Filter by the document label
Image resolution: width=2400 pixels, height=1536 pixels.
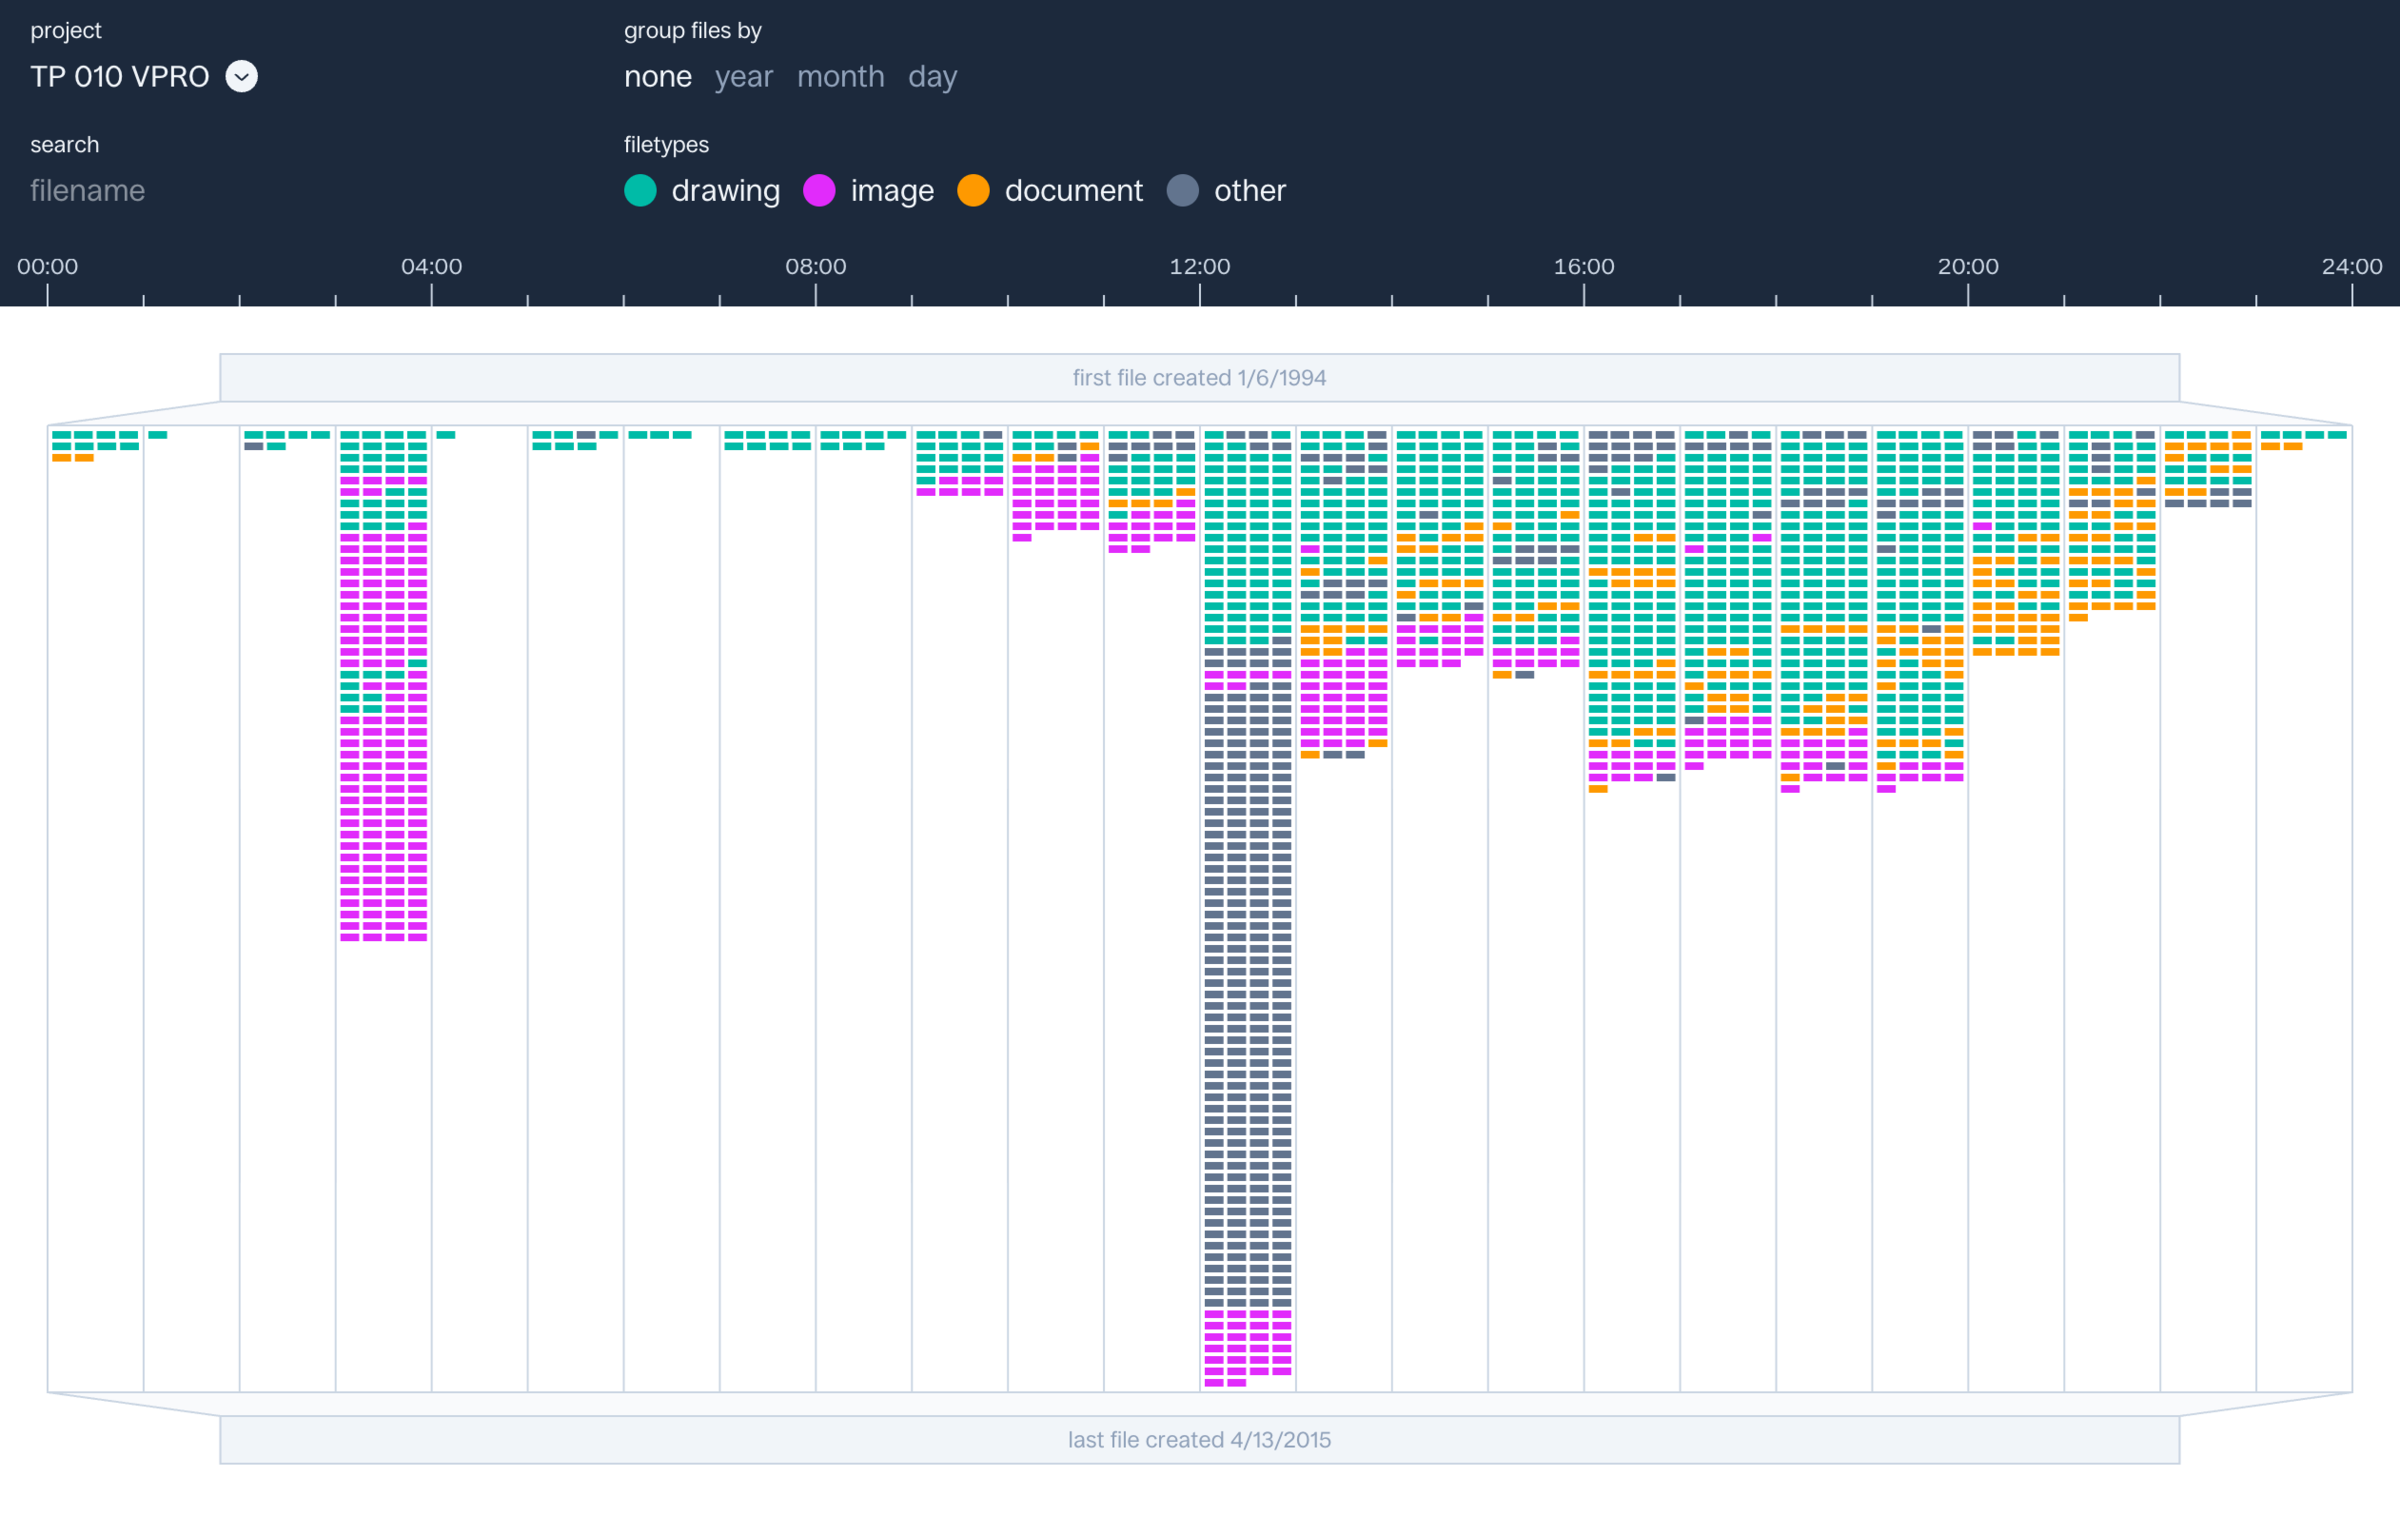pos(1073,190)
